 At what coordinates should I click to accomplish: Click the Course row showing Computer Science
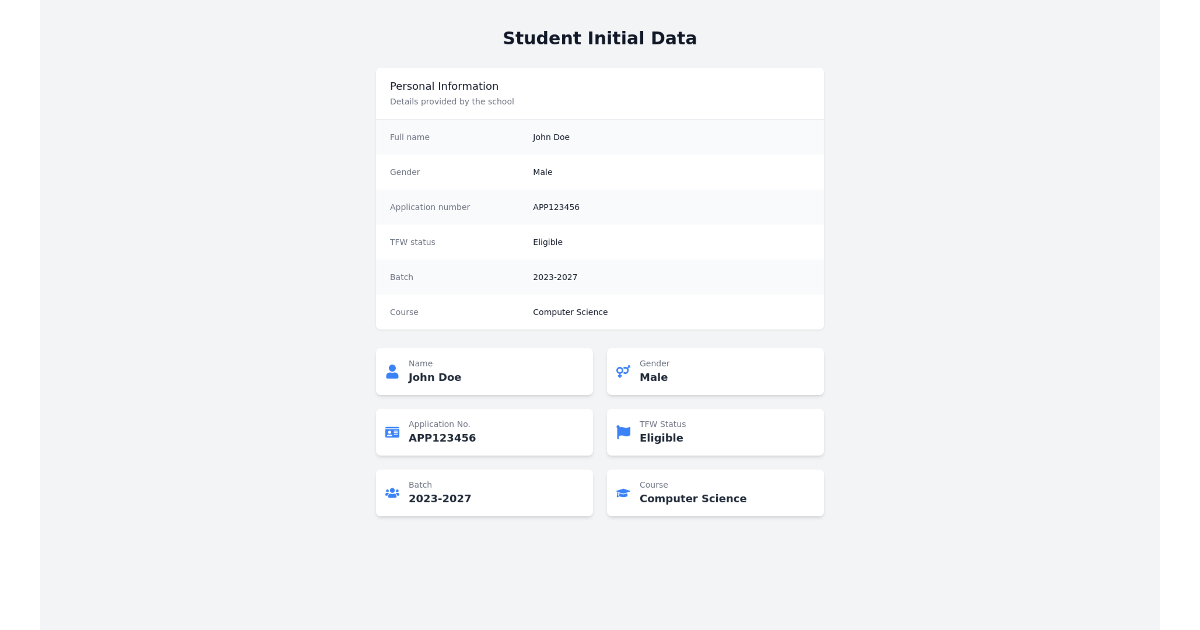(x=600, y=312)
